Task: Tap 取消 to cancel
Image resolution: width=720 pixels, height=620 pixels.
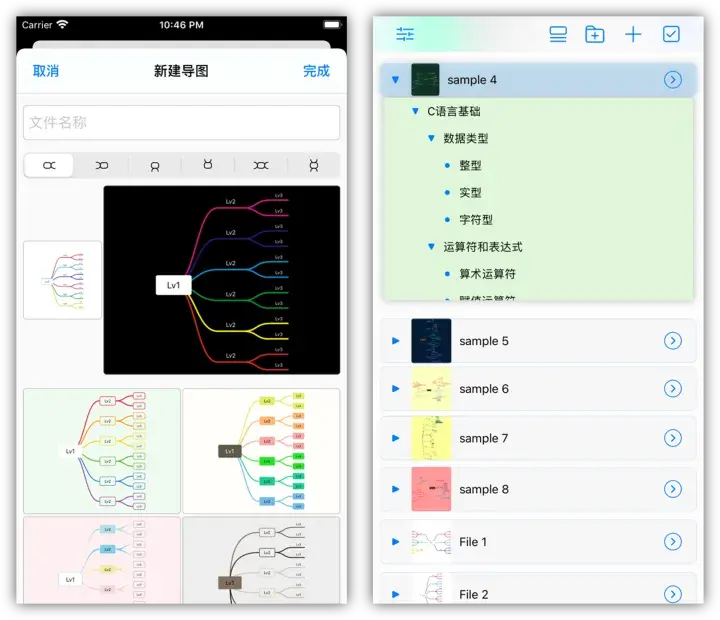Action: click(46, 71)
